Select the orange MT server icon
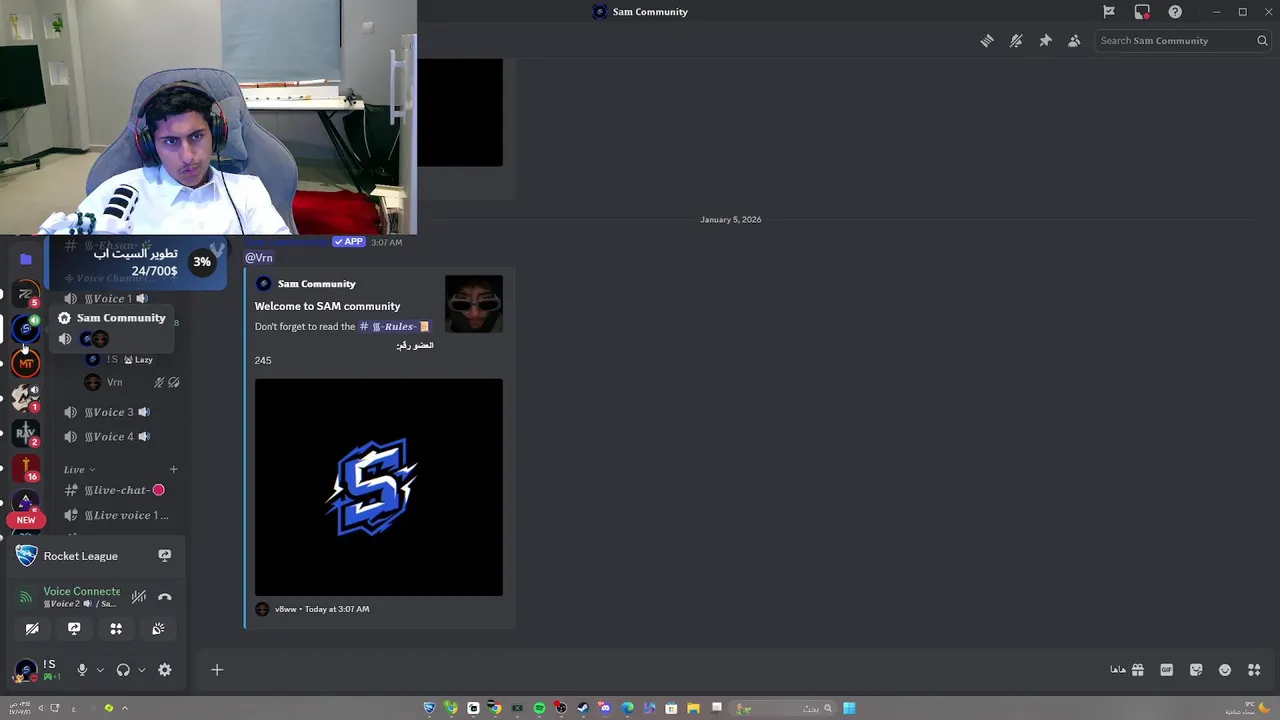Viewport: 1280px width, 720px height. pos(26,363)
